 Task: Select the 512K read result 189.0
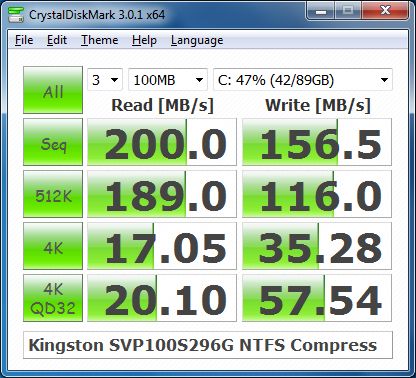tap(162, 194)
